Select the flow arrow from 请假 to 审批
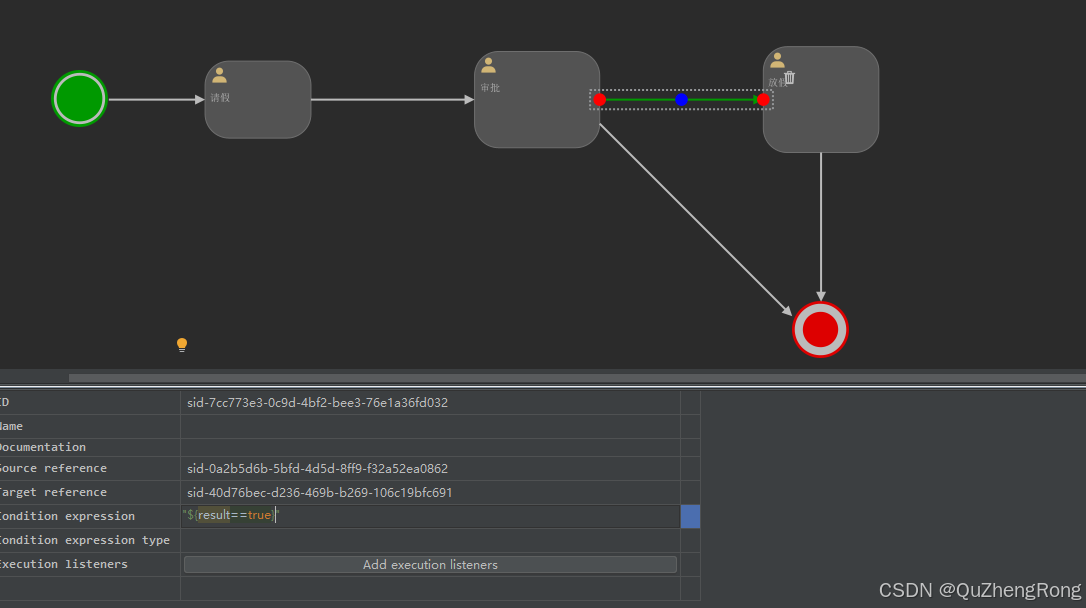 click(x=393, y=100)
